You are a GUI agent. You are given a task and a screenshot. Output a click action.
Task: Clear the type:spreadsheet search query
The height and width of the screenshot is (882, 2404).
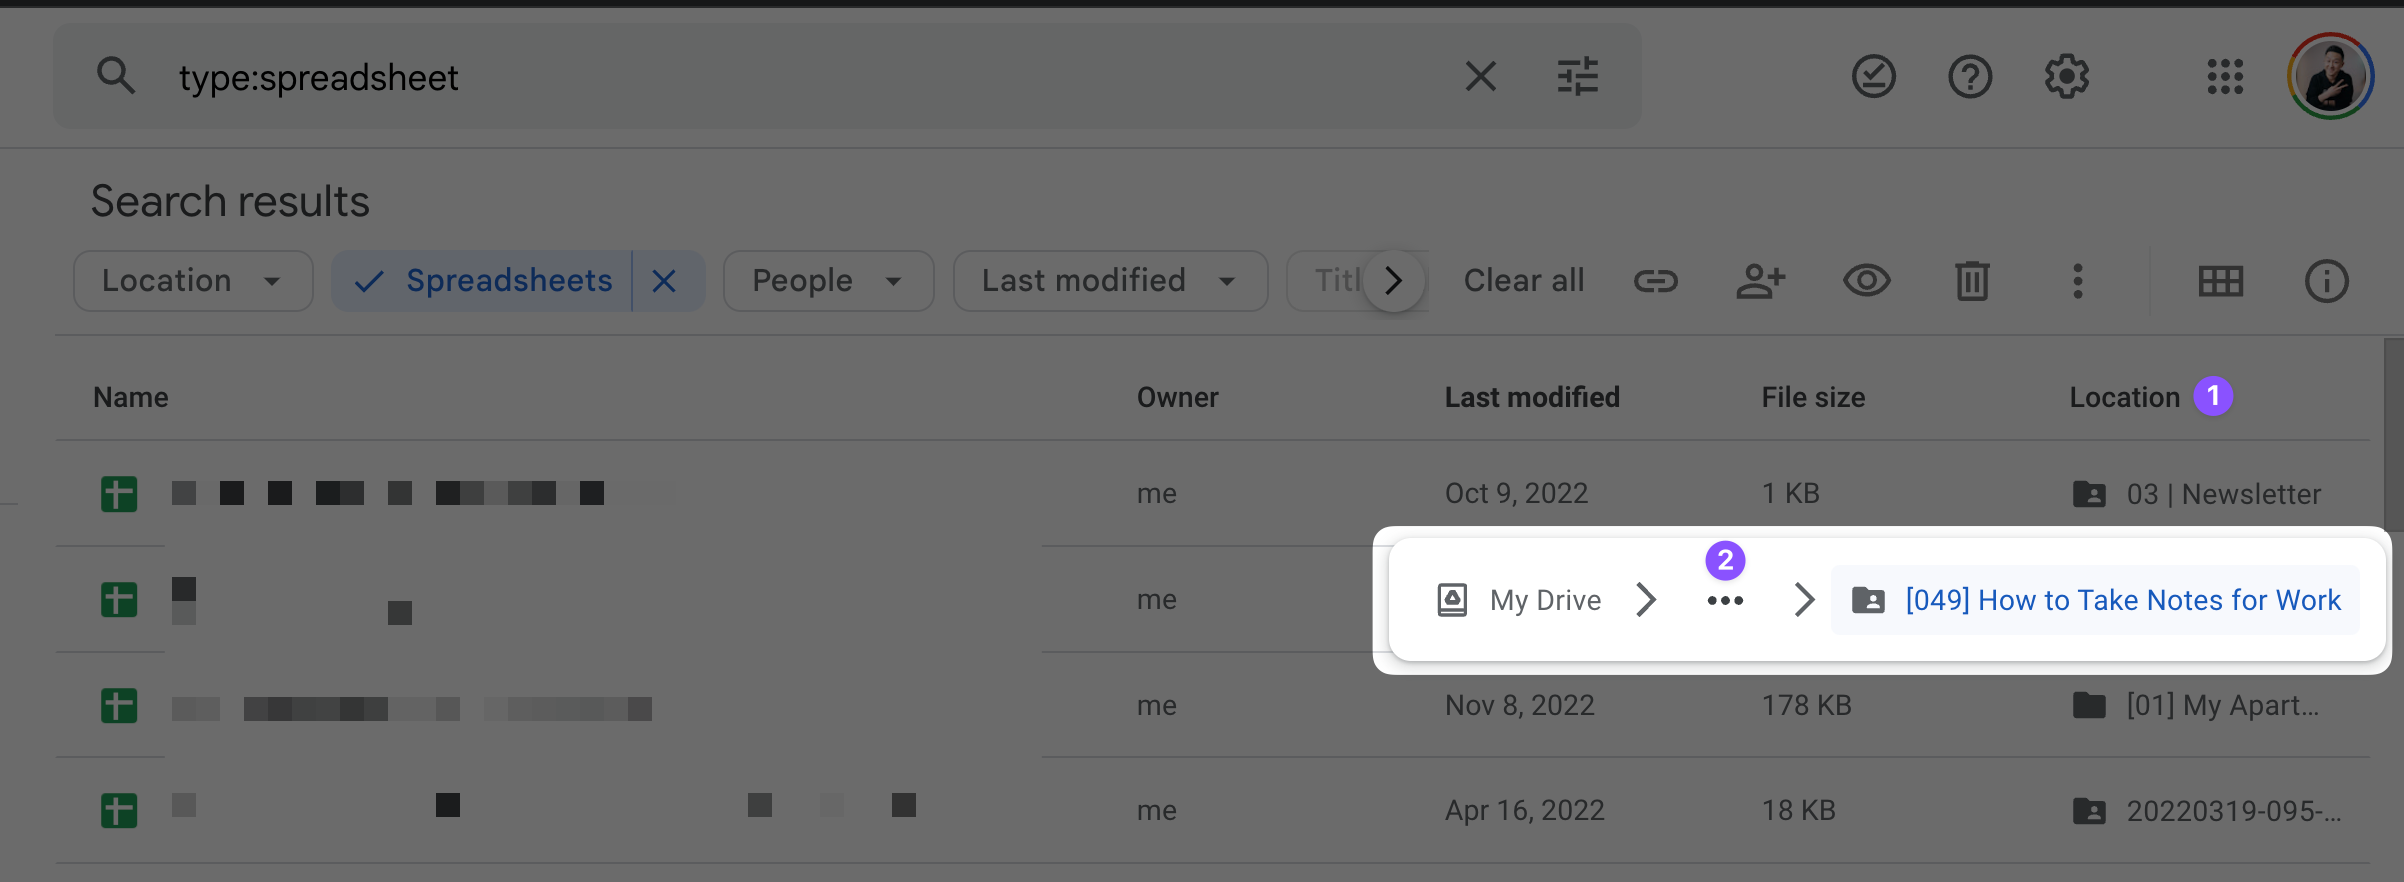tap(1480, 76)
